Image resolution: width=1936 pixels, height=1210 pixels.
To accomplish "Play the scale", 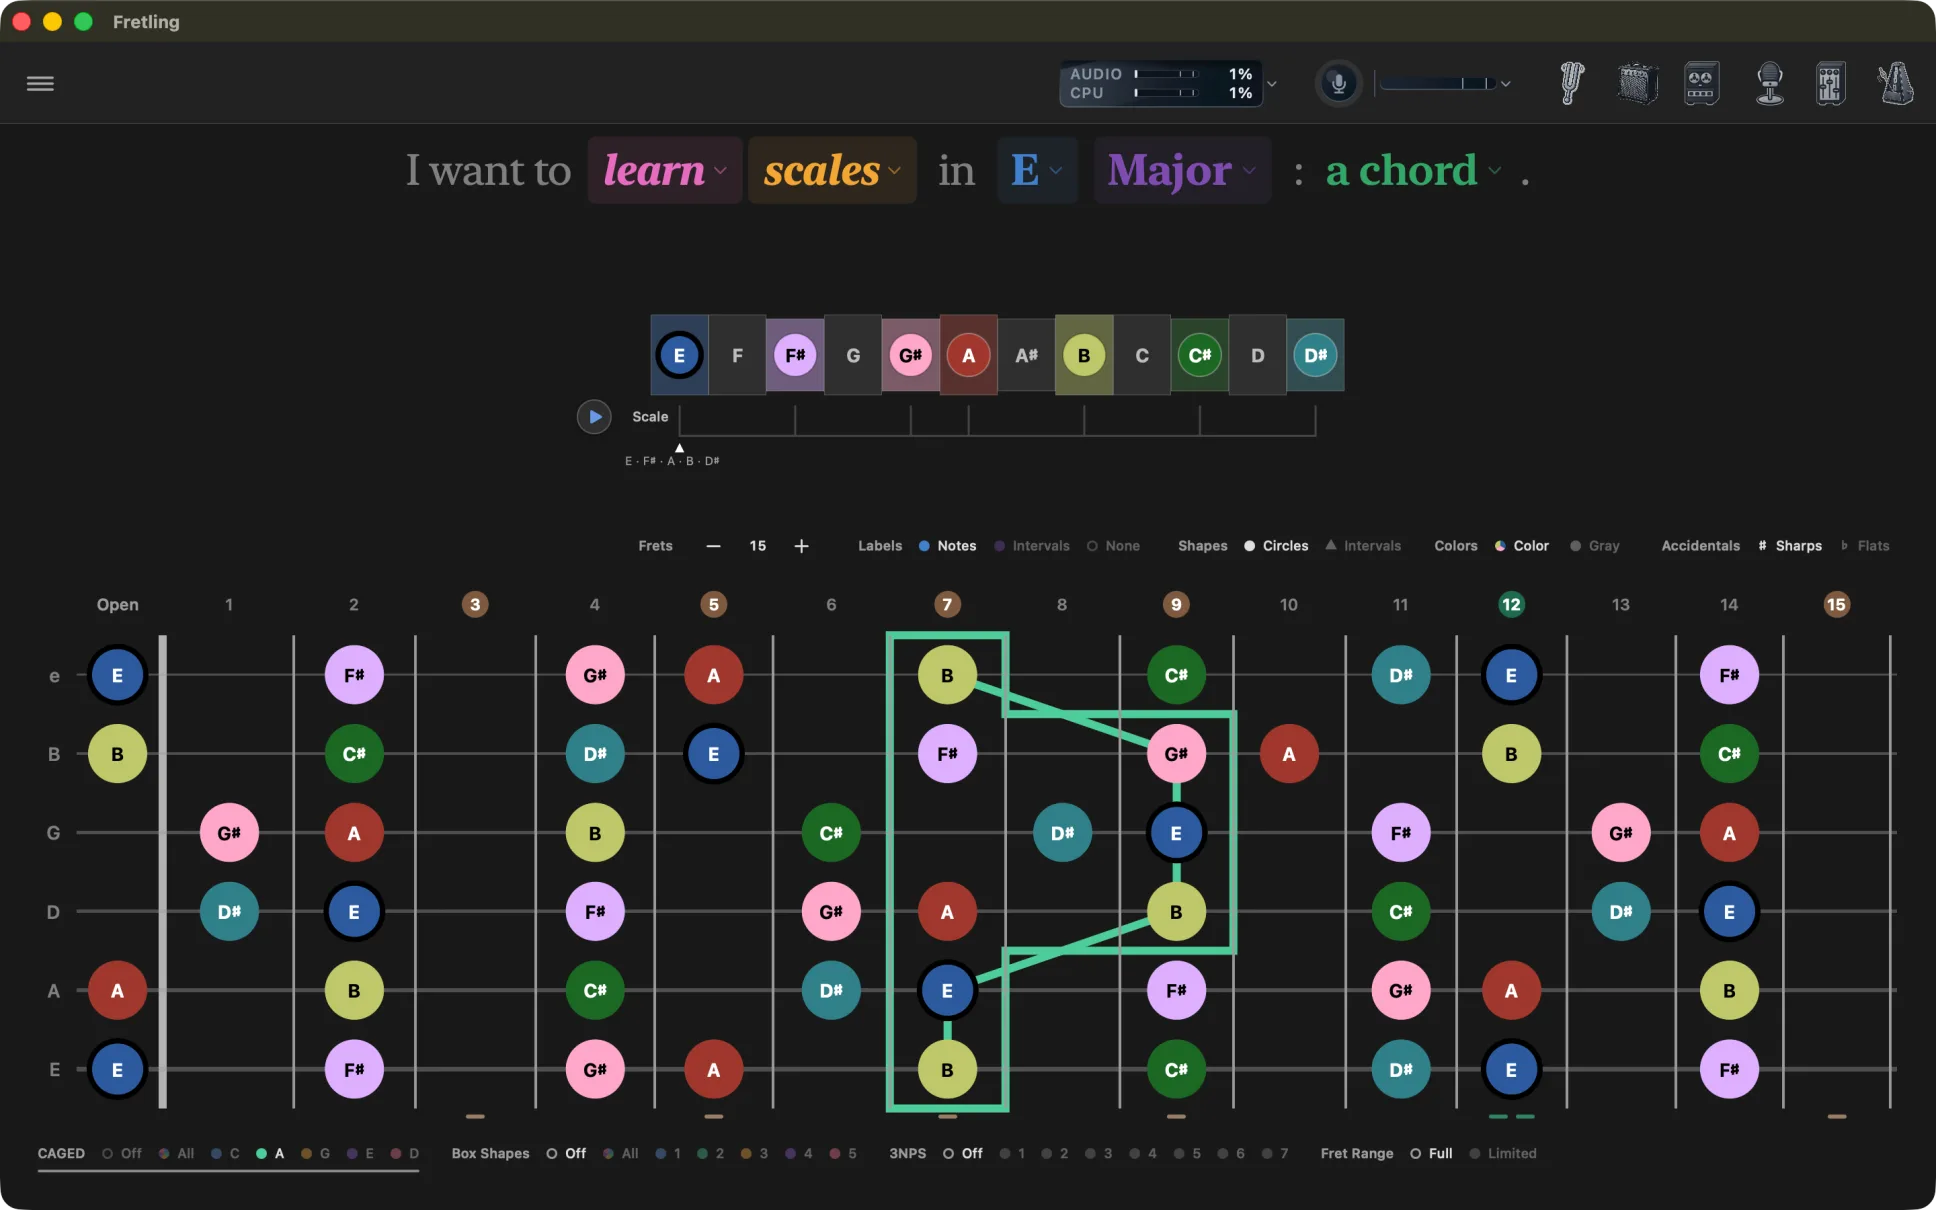I will click(594, 416).
